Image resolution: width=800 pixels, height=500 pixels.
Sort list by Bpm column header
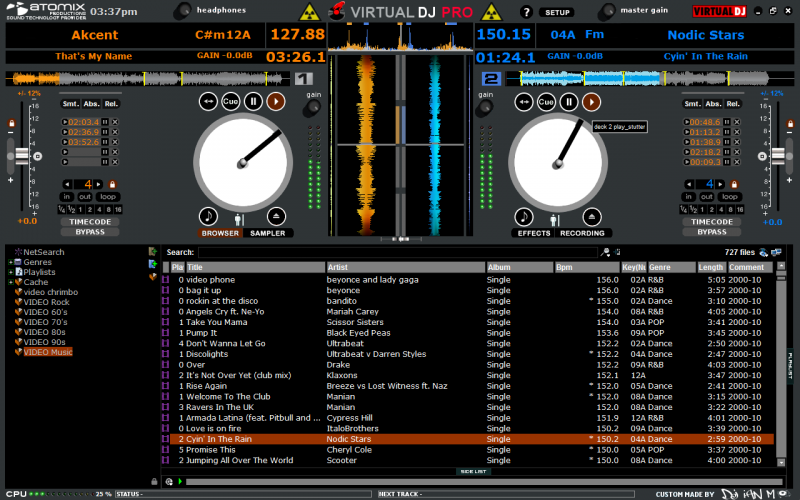[587, 267]
